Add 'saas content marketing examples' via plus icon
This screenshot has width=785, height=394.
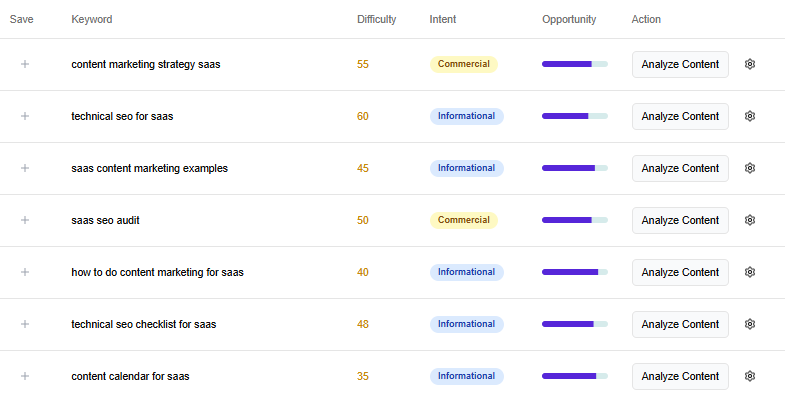[25, 168]
